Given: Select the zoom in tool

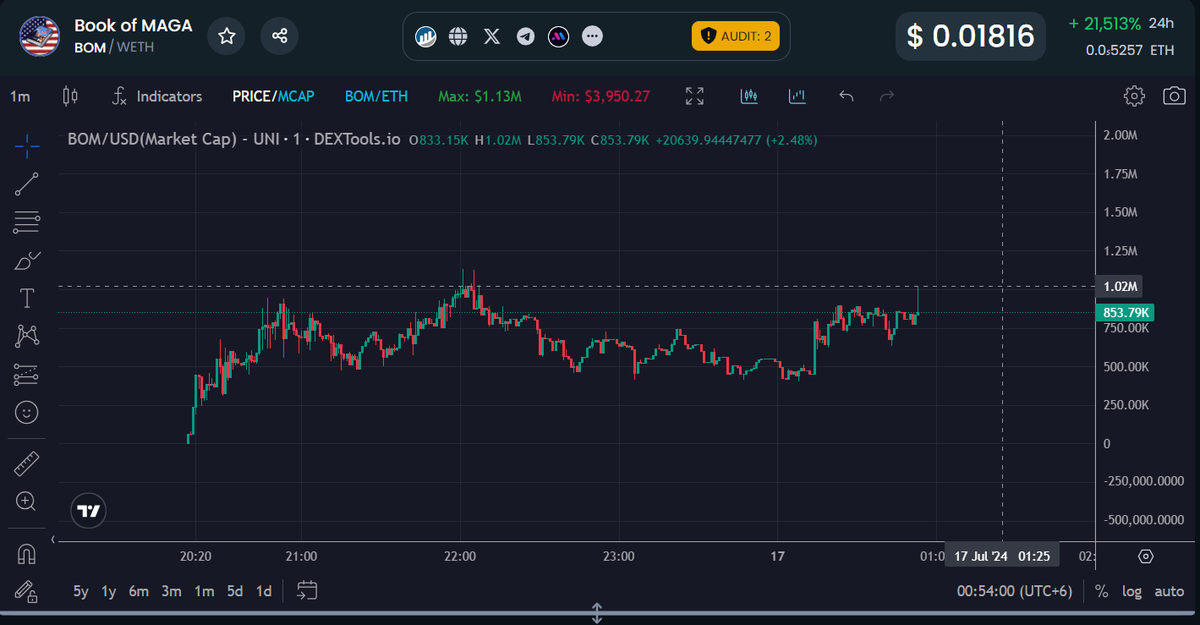Looking at the screenshot, I should 27,501.
